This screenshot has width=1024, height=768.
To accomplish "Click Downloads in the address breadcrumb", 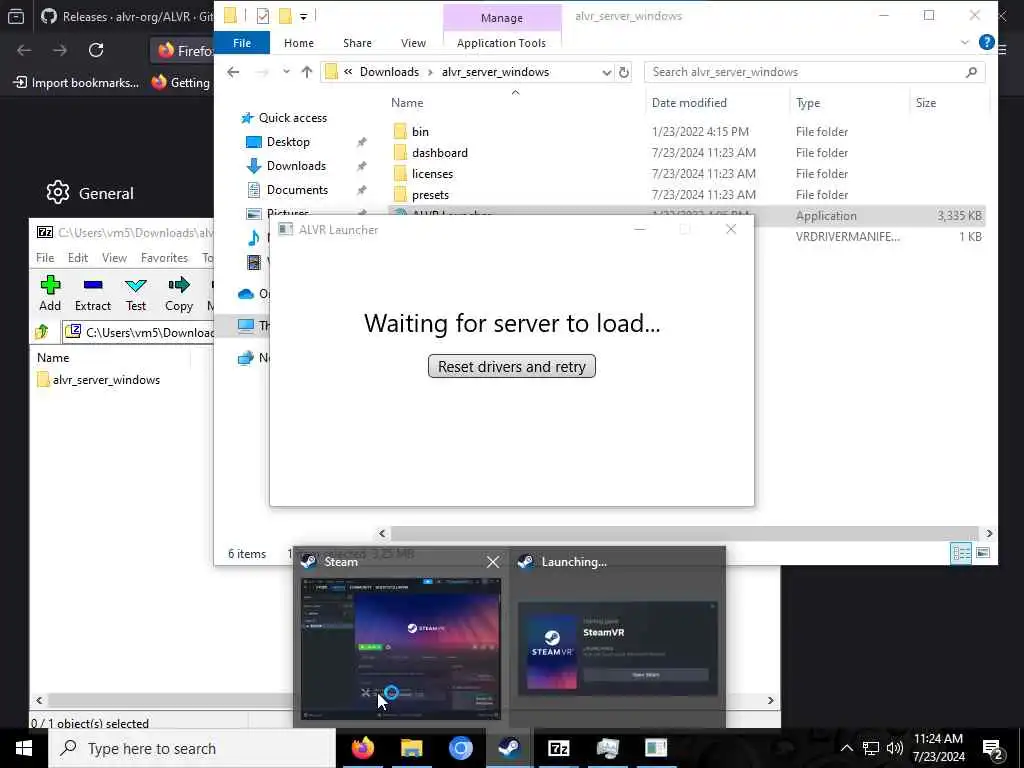I will point(389,72).
